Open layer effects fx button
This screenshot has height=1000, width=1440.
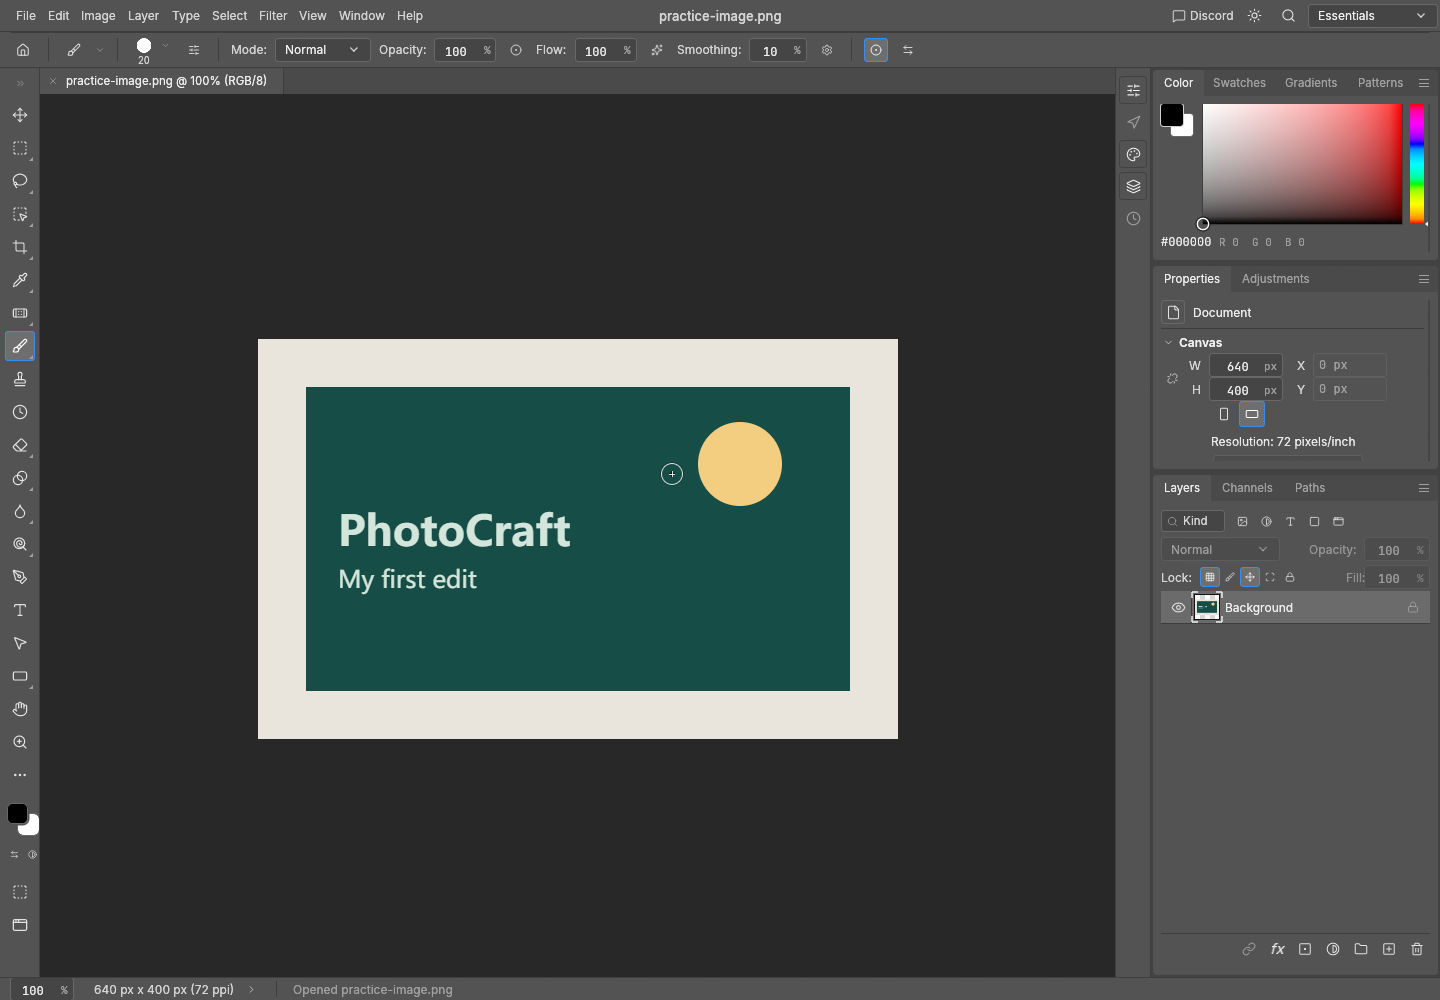(x=1277, y=949)
